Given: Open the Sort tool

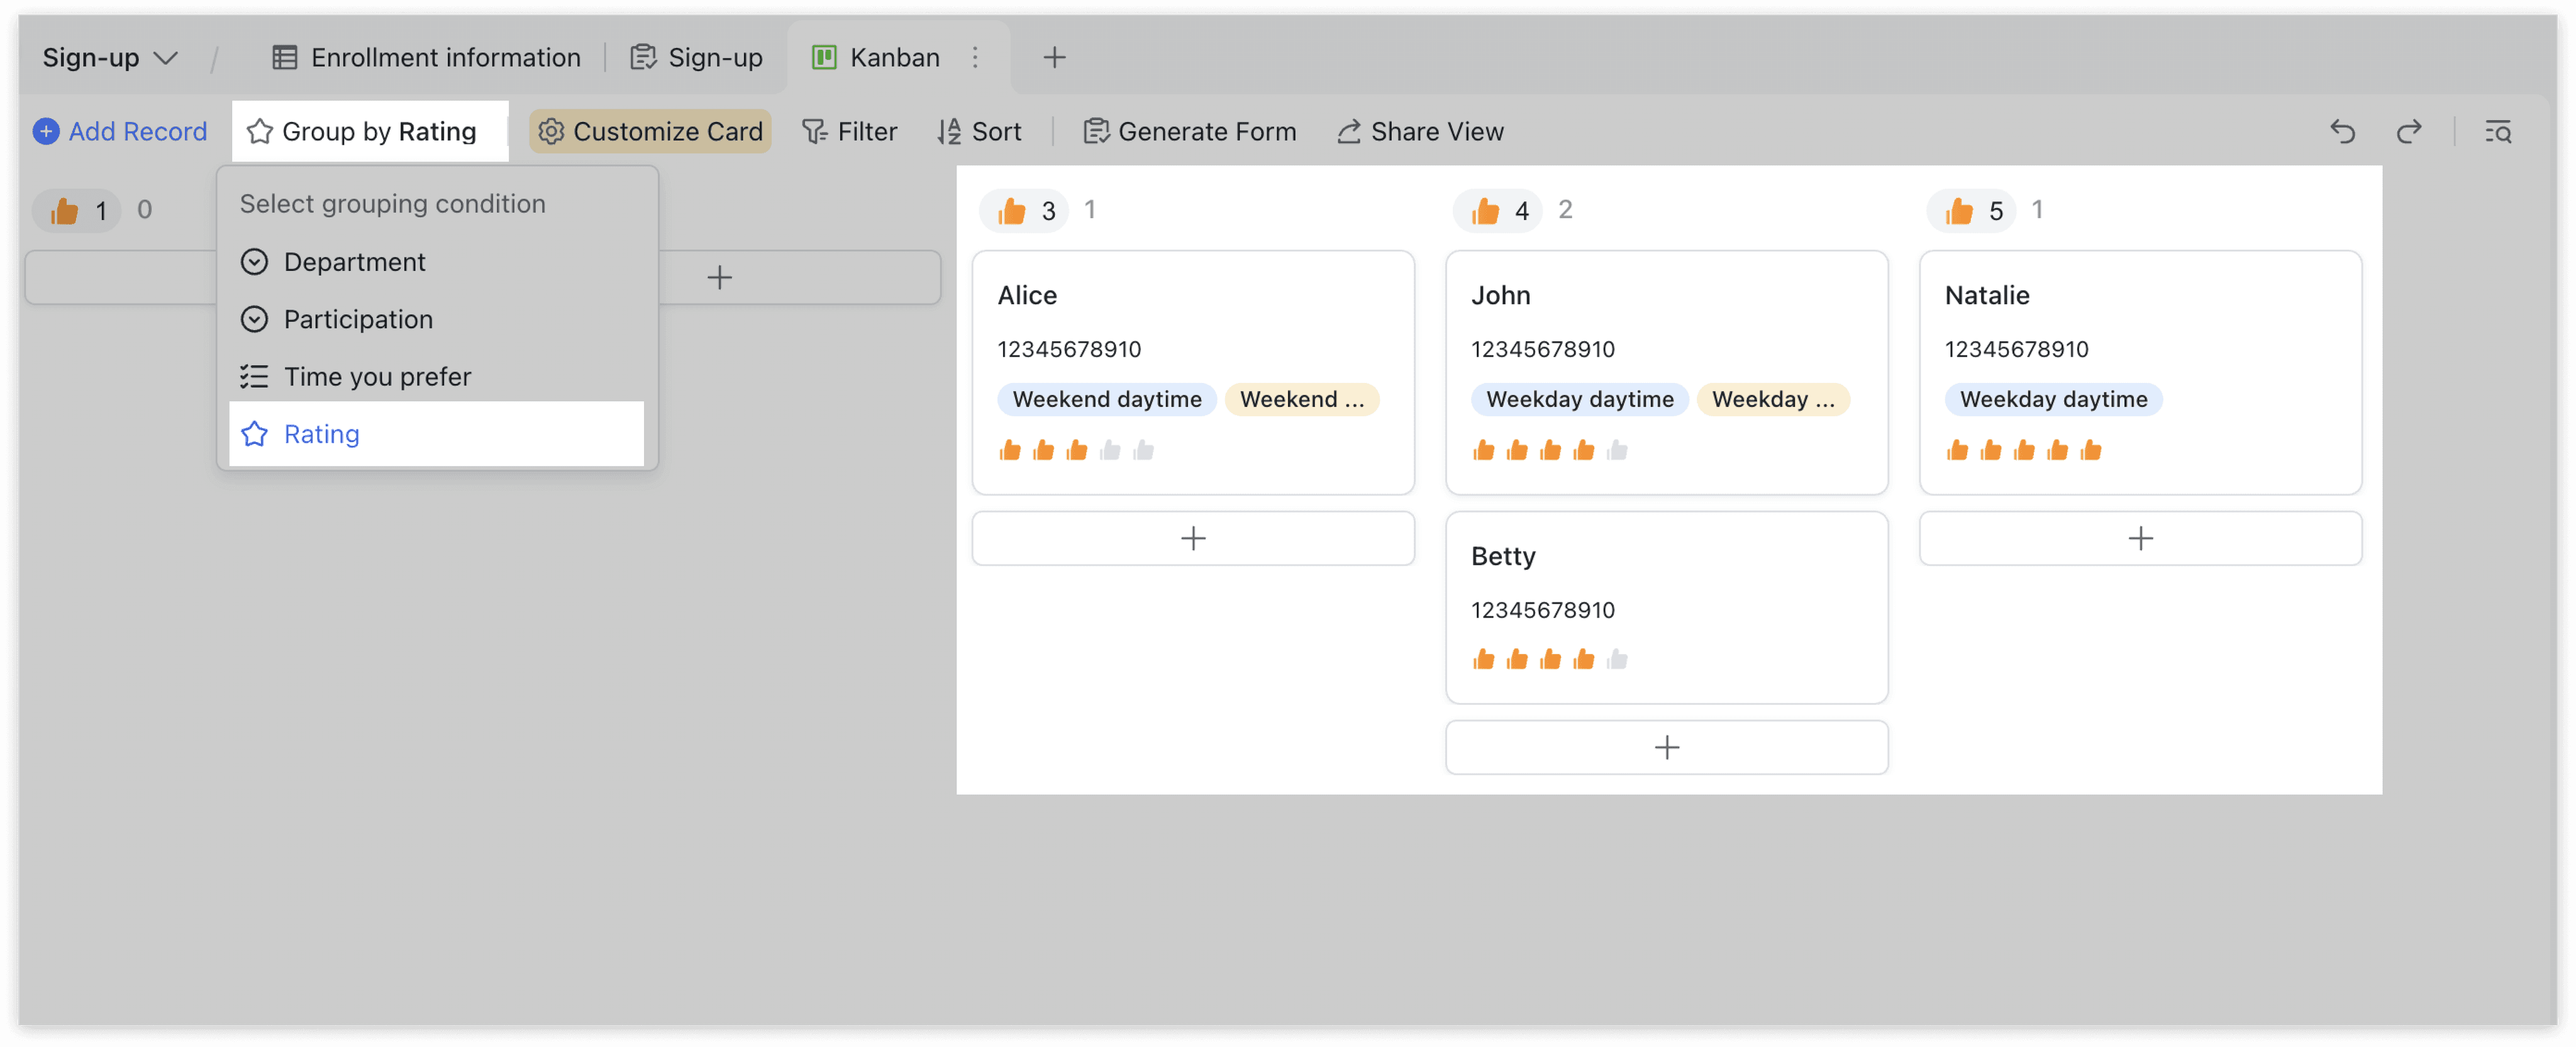Looking at the screenshot, I should tap(979, 131).
